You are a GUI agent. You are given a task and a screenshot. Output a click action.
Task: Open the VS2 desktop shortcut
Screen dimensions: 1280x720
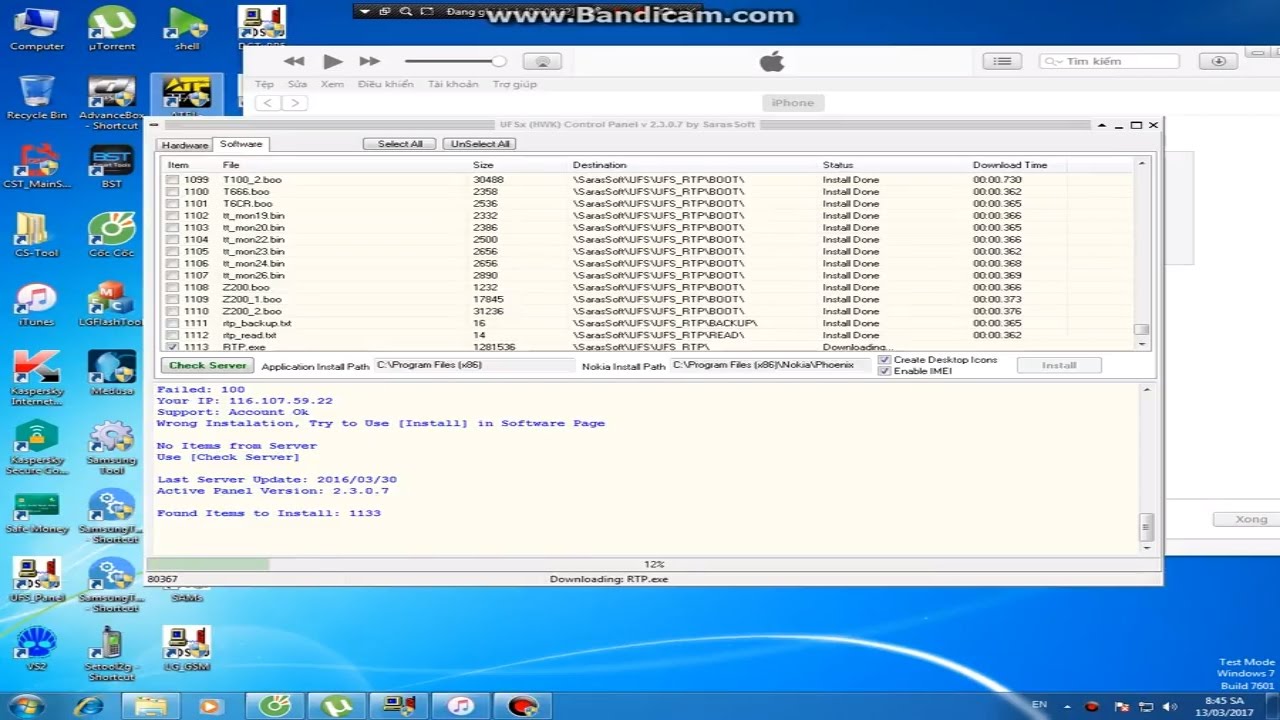(37, 648)
